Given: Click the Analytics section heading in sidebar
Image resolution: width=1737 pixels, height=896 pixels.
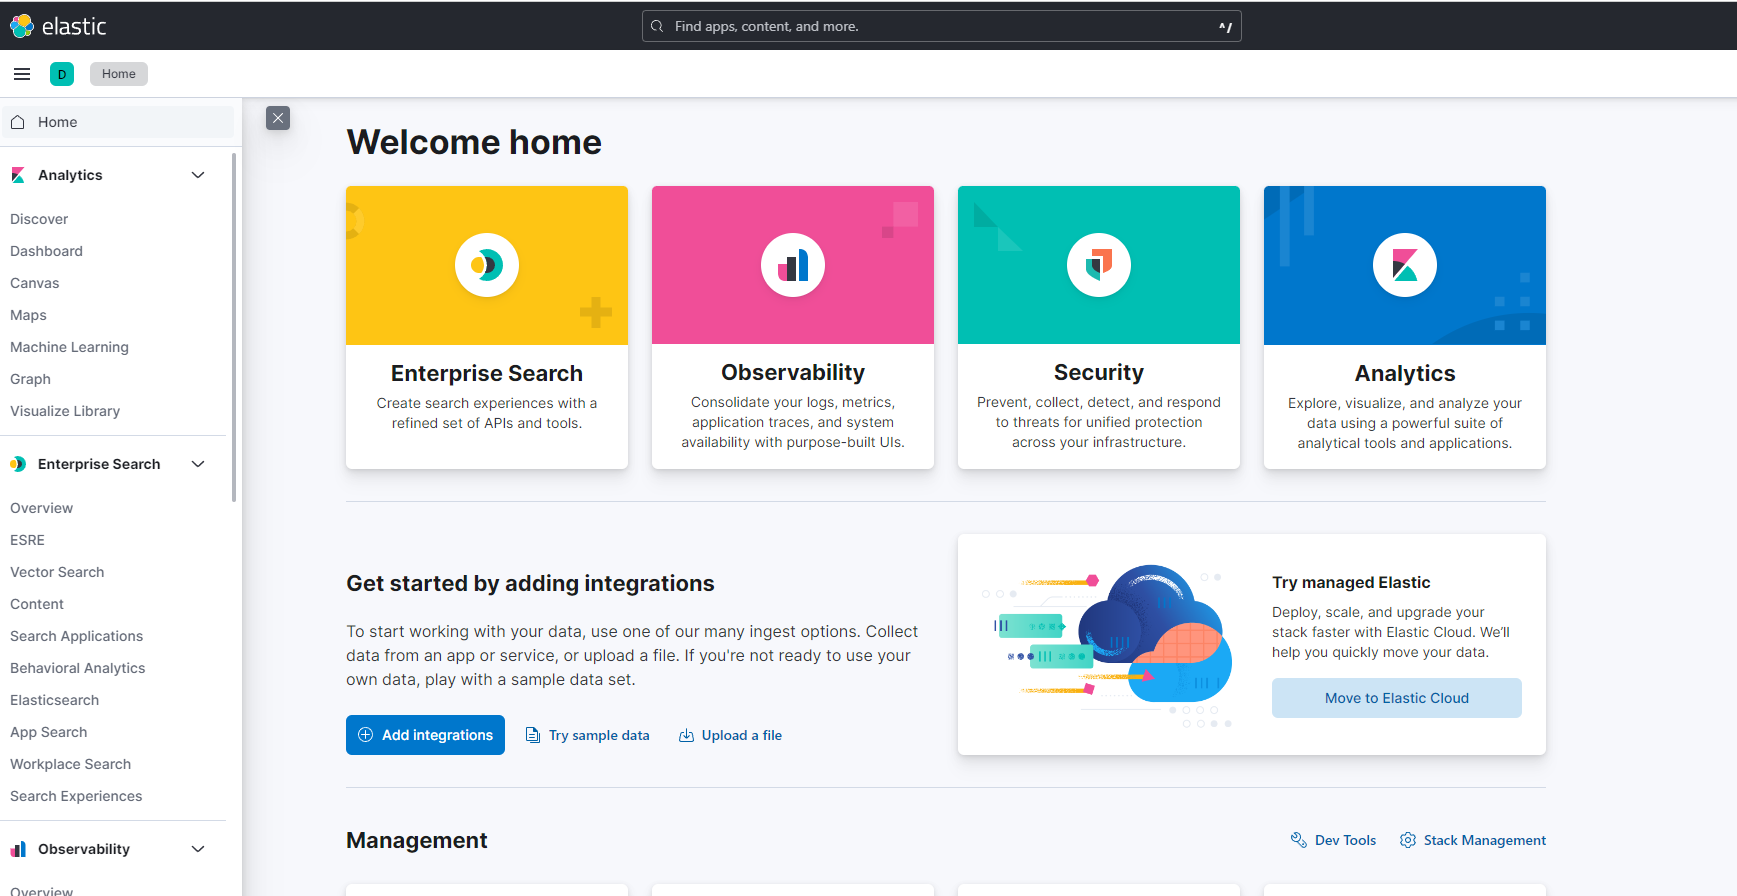Looking at the screenshot, I should (70, 175).
